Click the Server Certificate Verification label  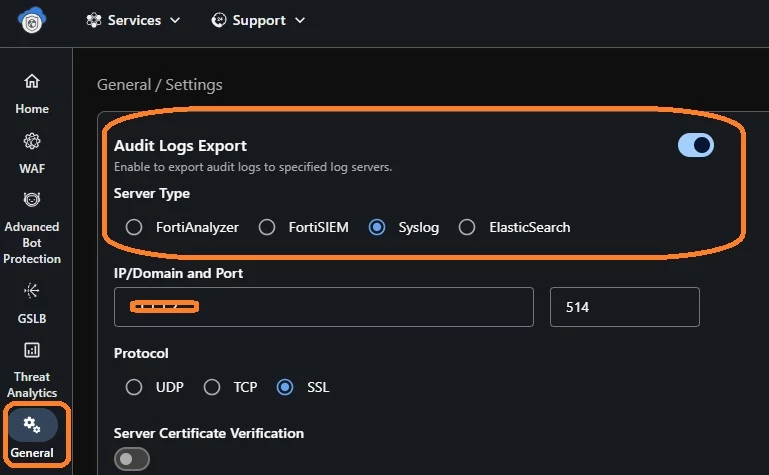[209, 433]
